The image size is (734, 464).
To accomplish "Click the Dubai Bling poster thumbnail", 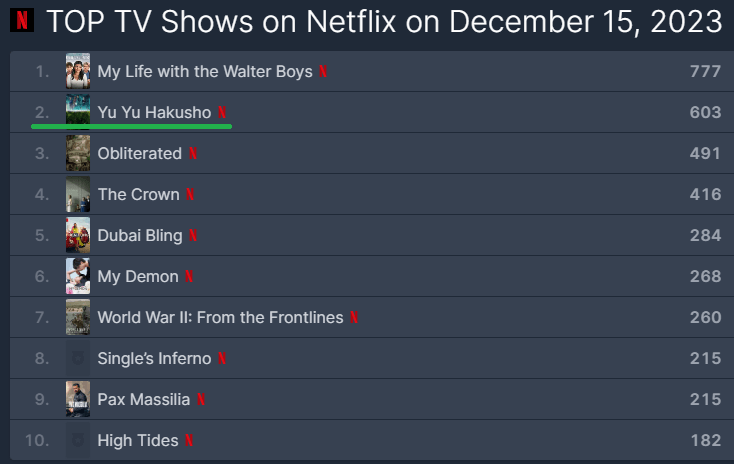I will 78,236.
